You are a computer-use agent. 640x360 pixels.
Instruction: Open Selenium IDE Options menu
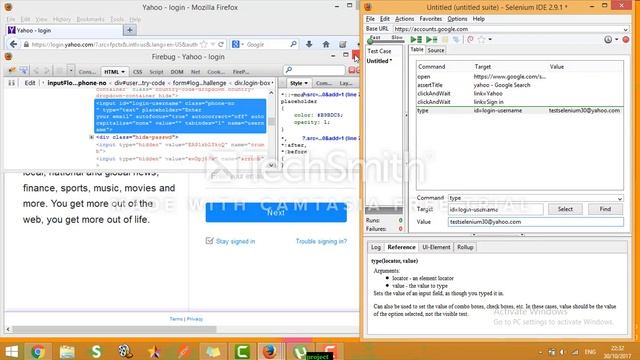click(457, 19)
